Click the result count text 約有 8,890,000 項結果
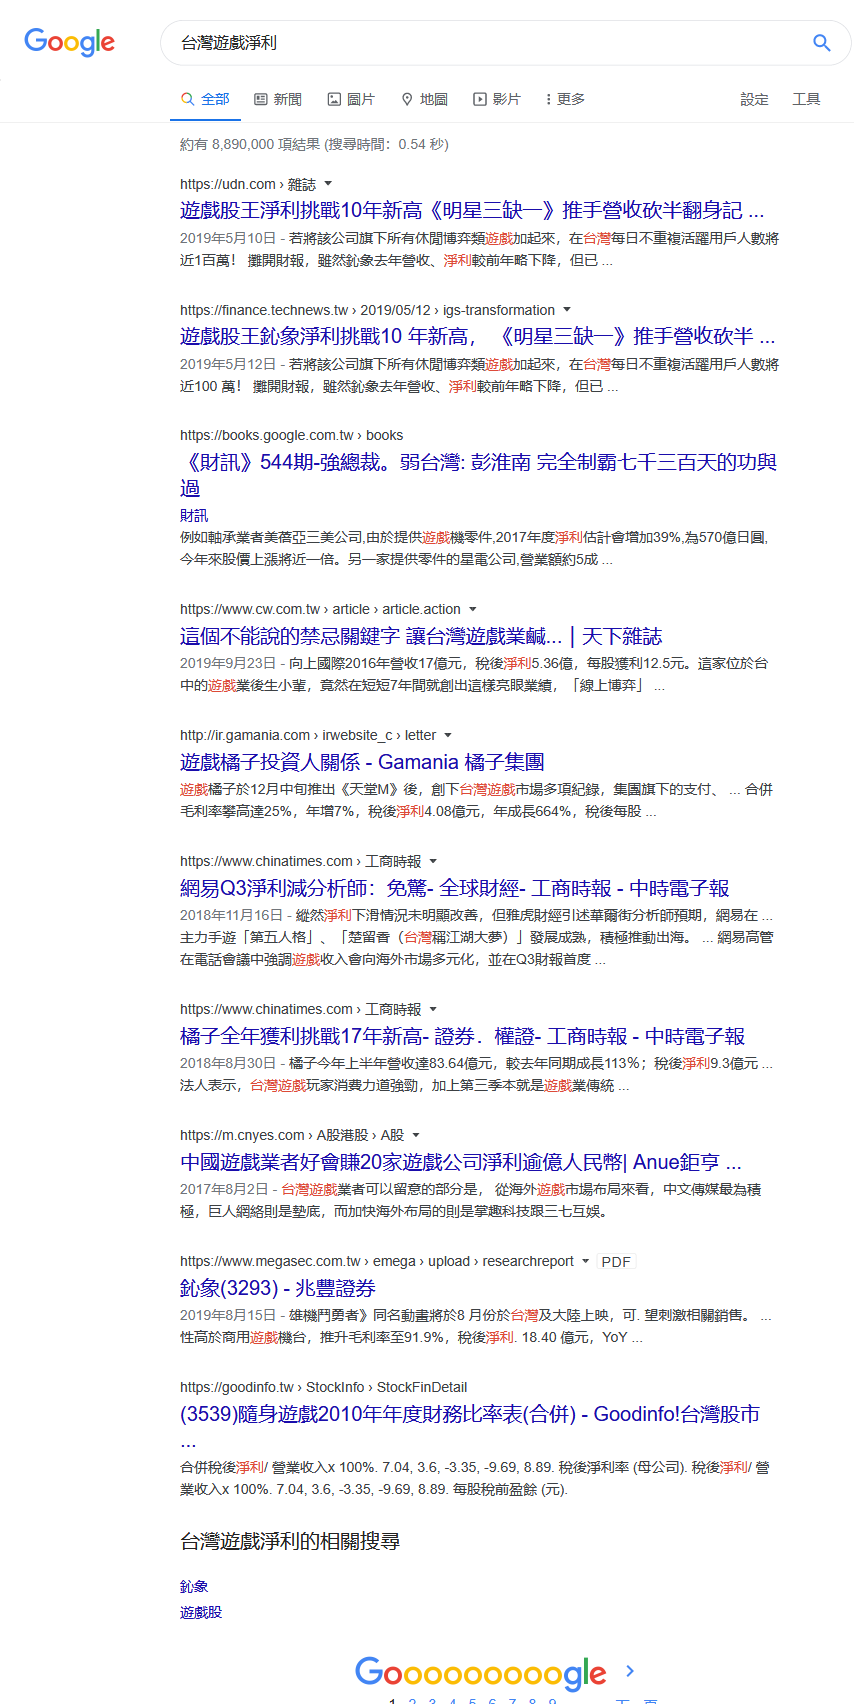The height and width of the screenshot is (1704, 854). tap(314, 144)
